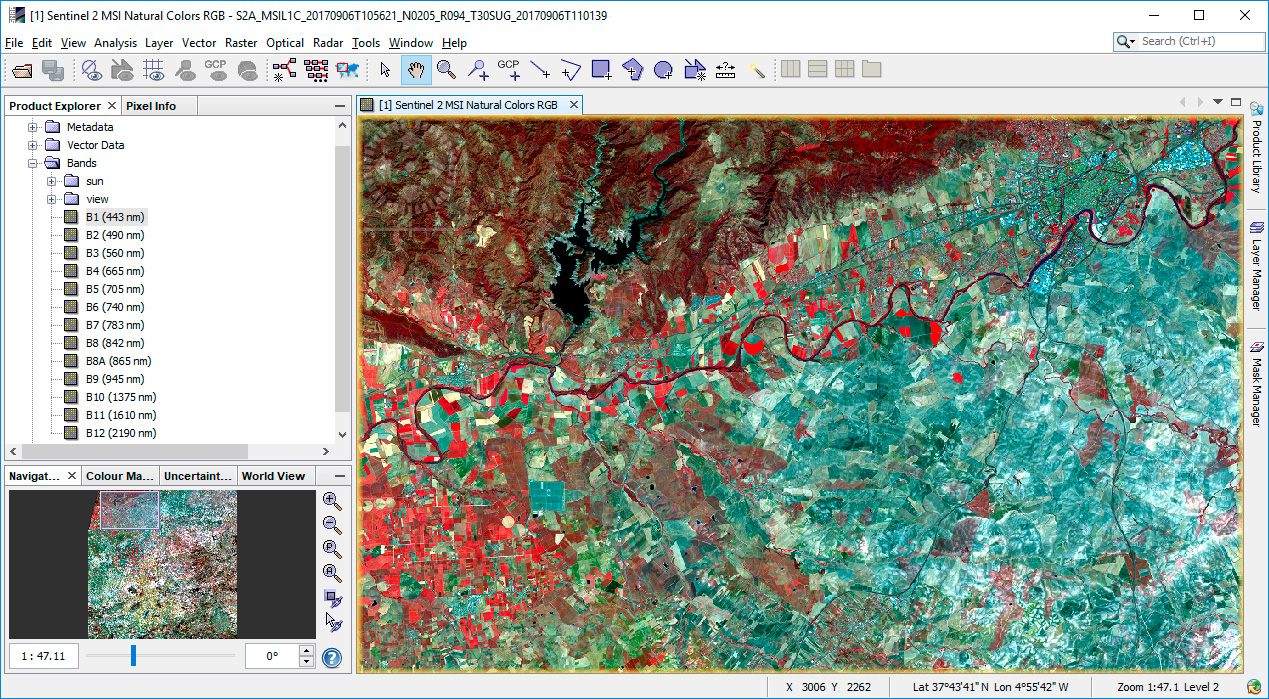Screen dimensions: 1269x699
Task: Open the Raster menu
Action: tap(241, 43)
